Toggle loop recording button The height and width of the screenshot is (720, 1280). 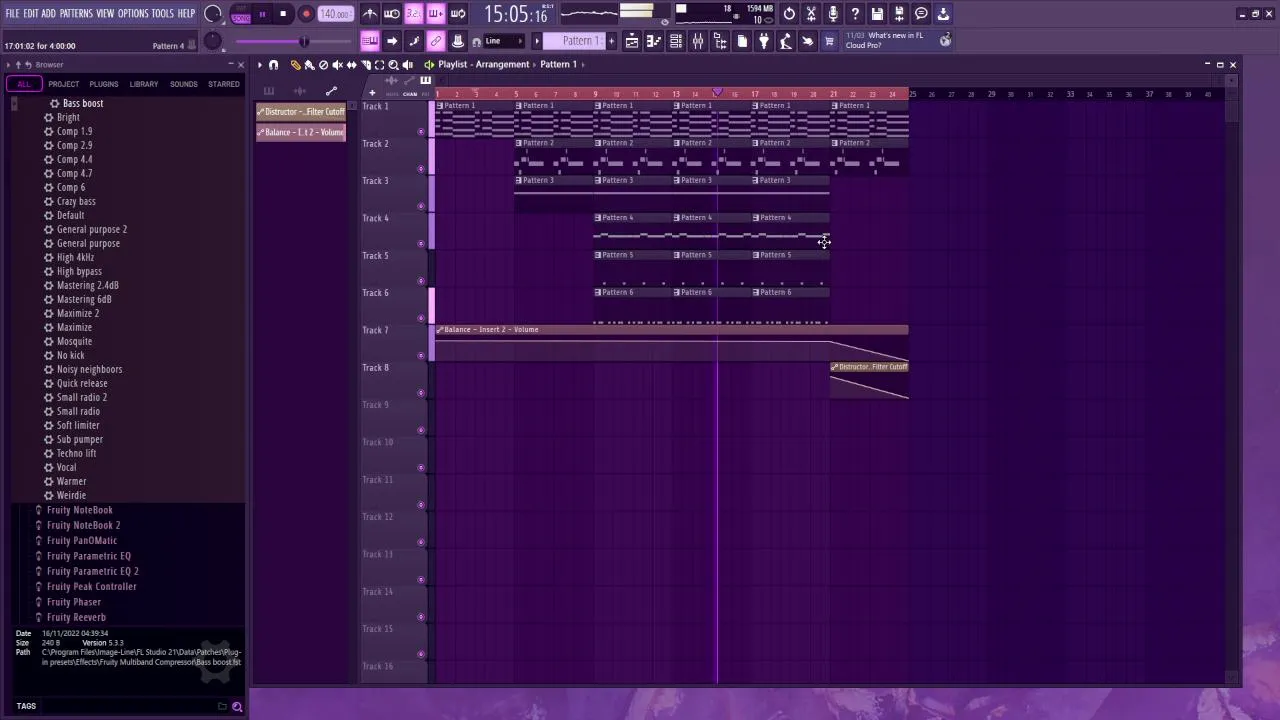457,14
